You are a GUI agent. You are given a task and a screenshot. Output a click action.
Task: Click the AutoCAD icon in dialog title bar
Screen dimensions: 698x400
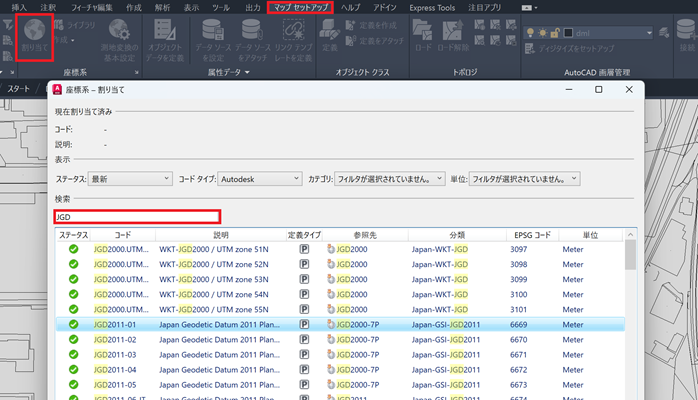coord(57,89)
